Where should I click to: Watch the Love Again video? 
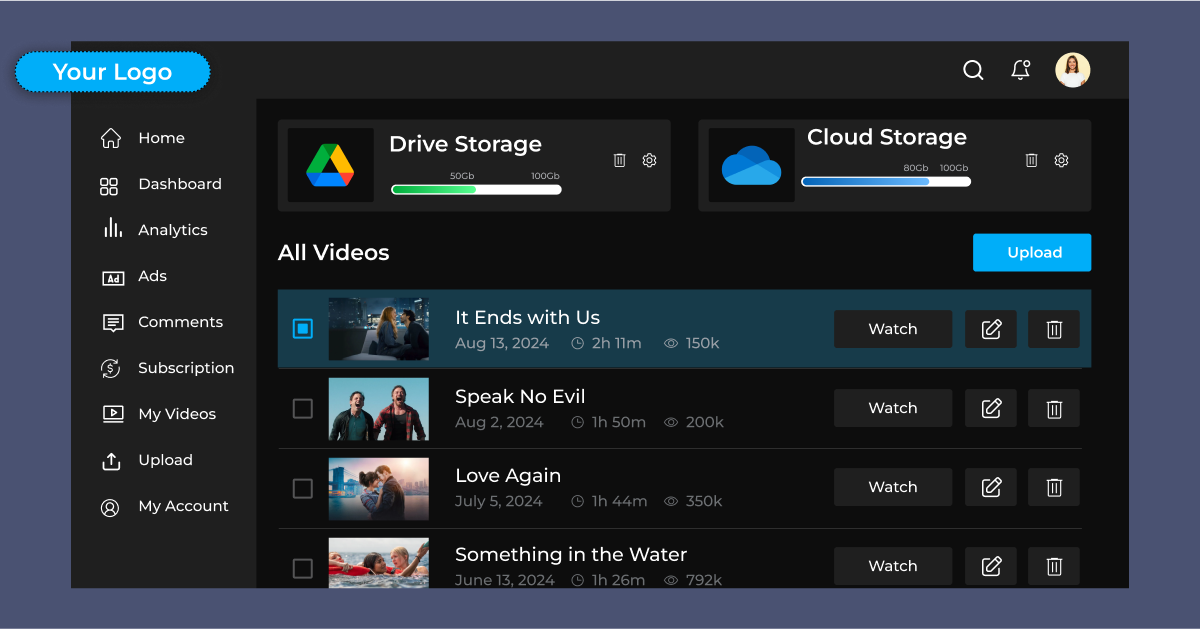[x=892, y=487]
